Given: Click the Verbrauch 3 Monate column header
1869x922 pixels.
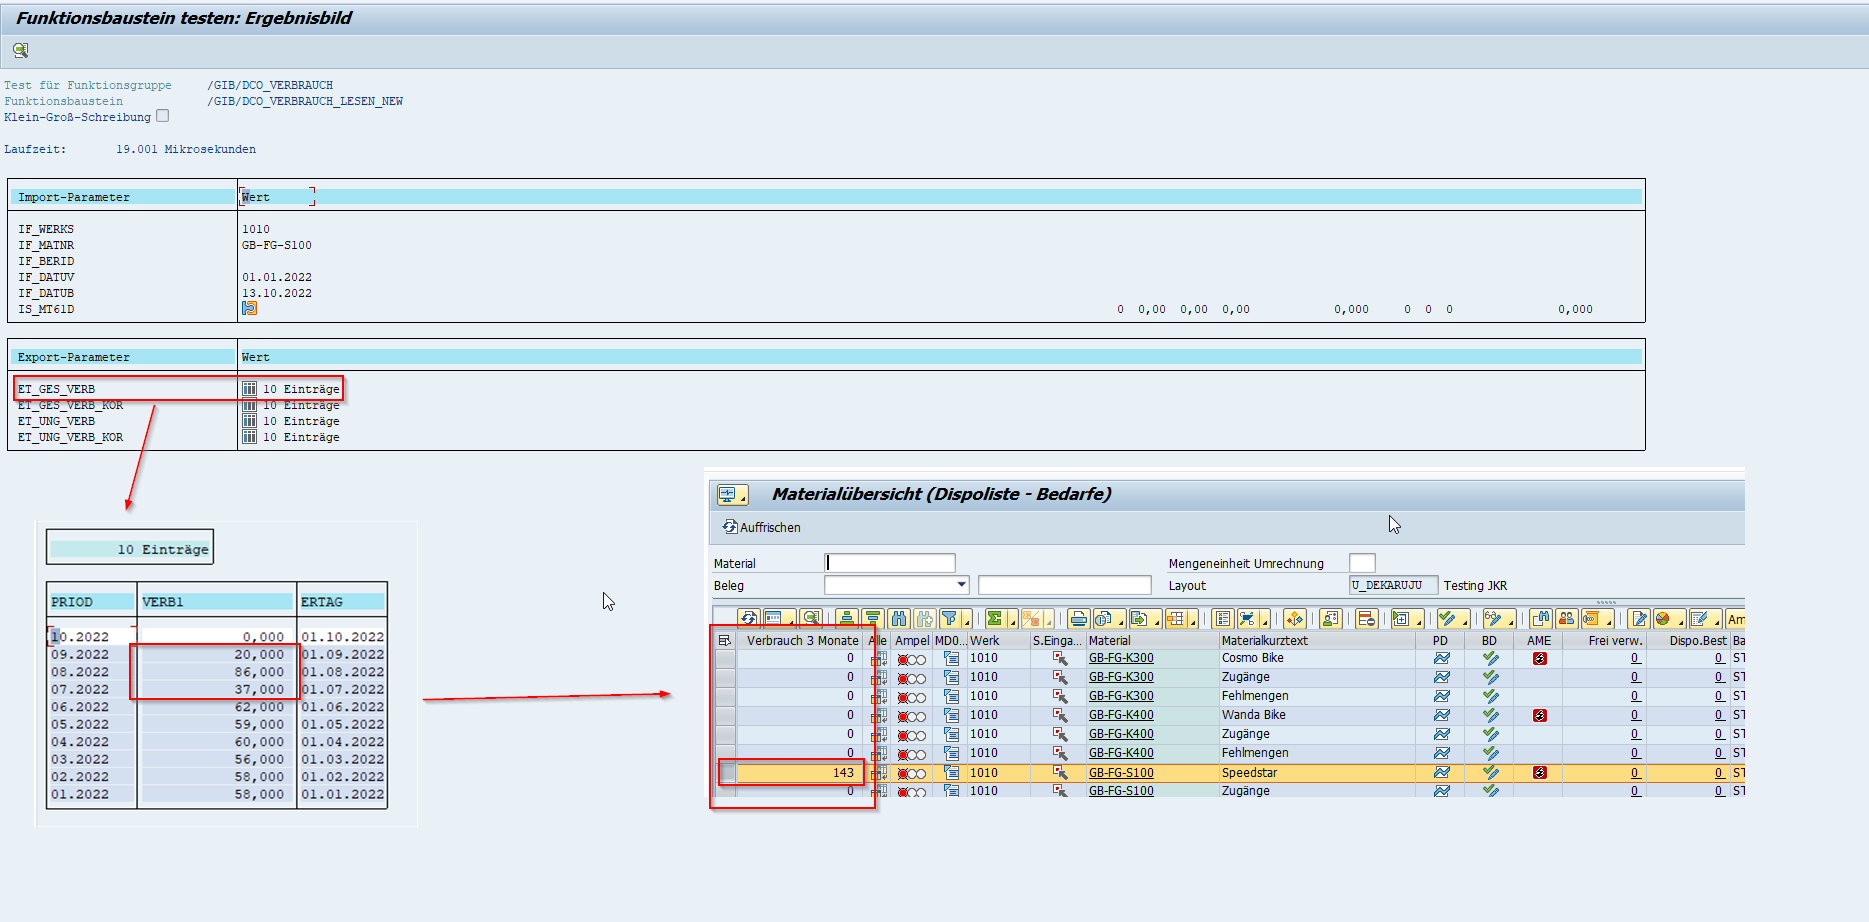Looking at the screenshot, I should click(802, 641).
